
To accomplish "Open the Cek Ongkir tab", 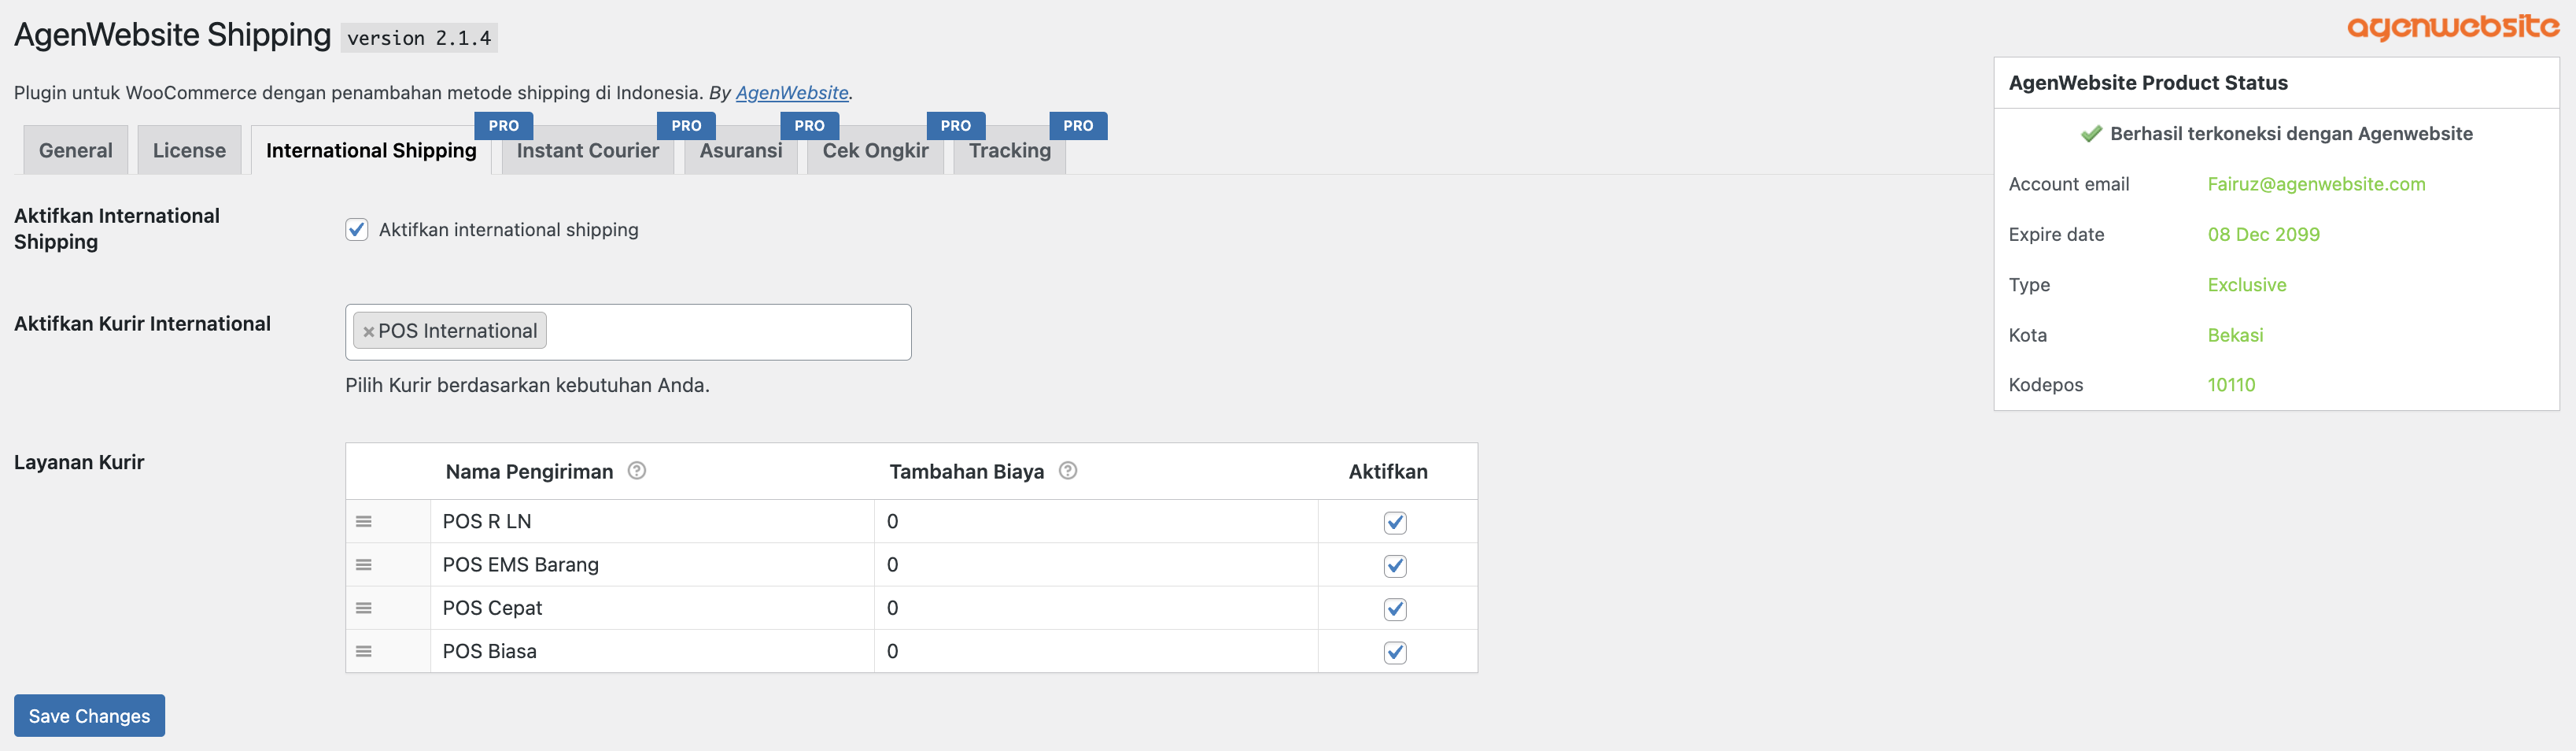I will (x=875, y=150).
